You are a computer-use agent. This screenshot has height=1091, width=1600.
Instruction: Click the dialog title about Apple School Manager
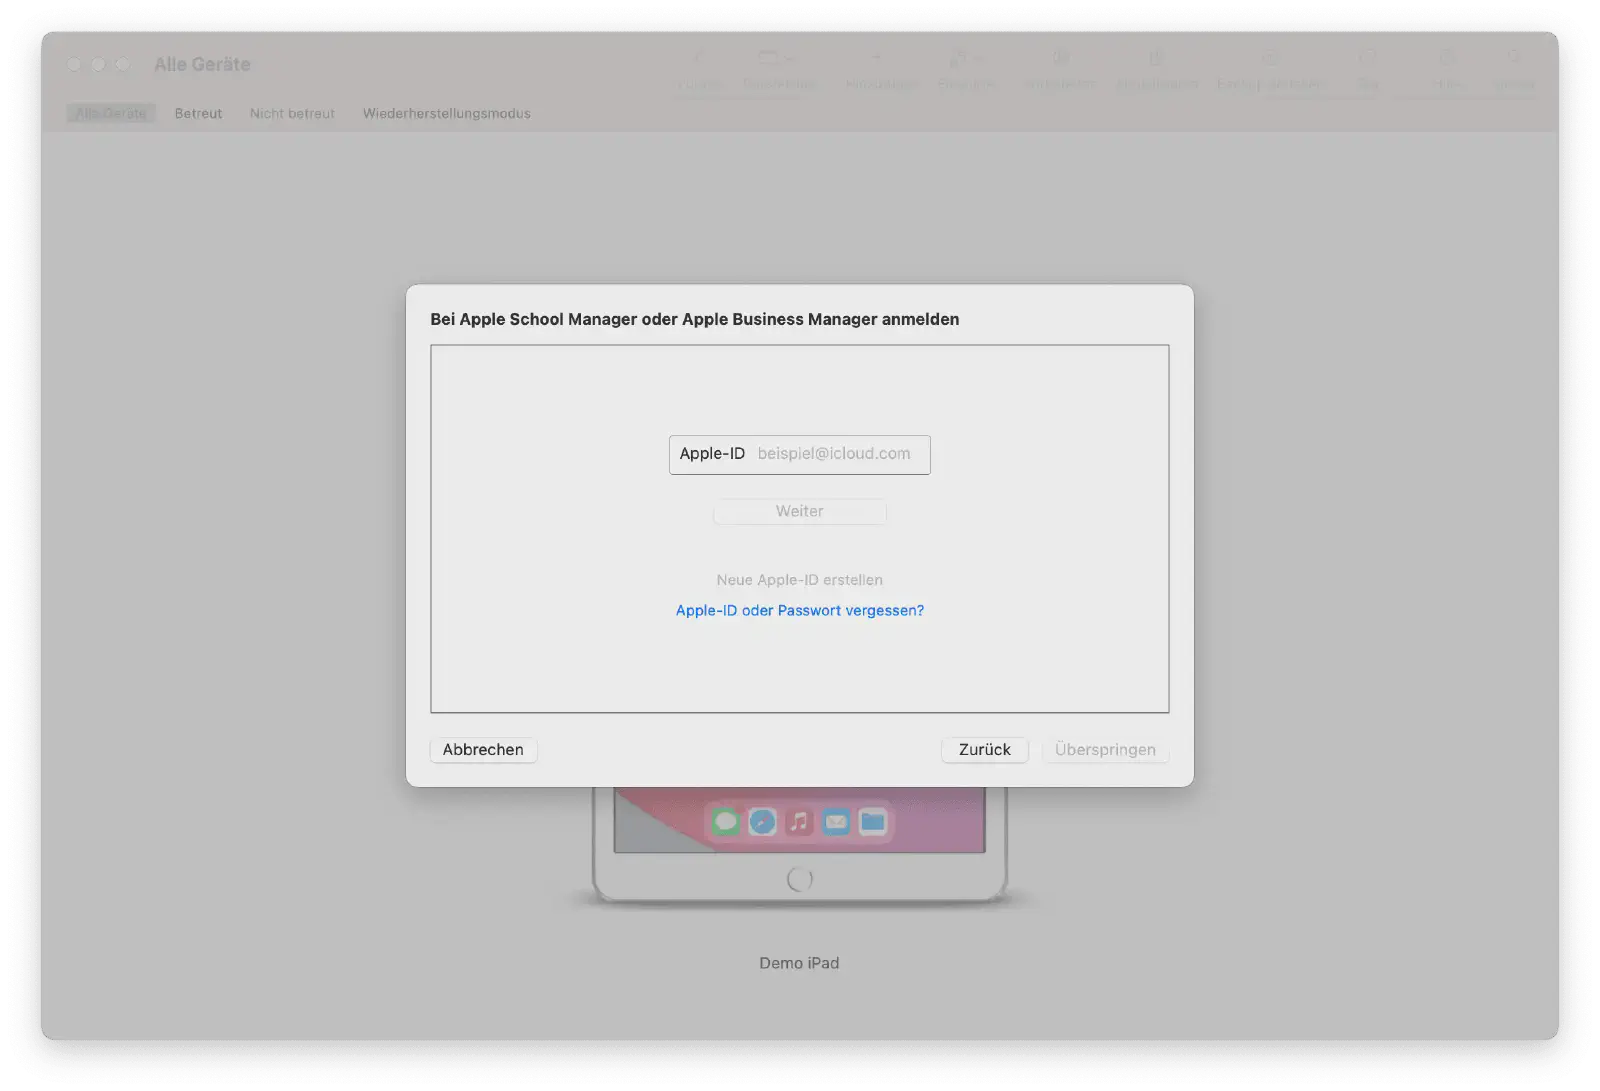coord(694,319)
